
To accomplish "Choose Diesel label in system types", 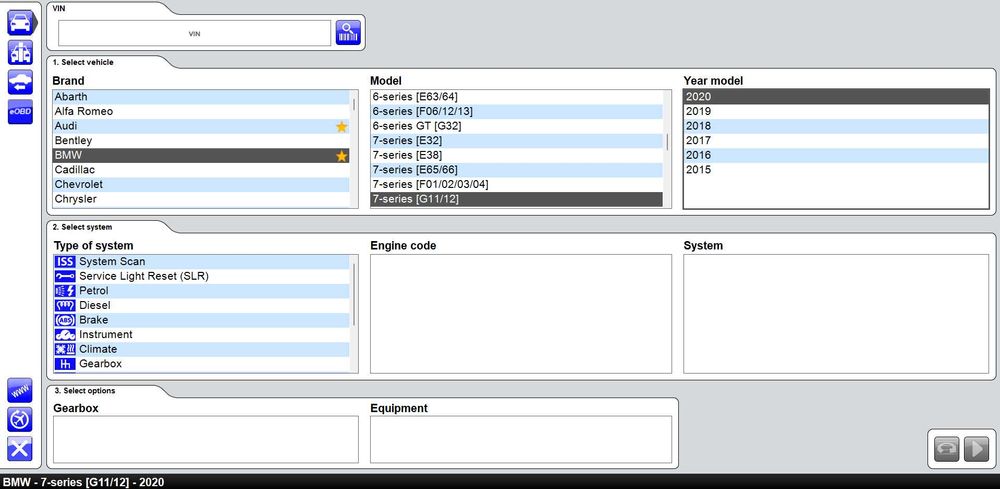I will (x=94, y=305).
